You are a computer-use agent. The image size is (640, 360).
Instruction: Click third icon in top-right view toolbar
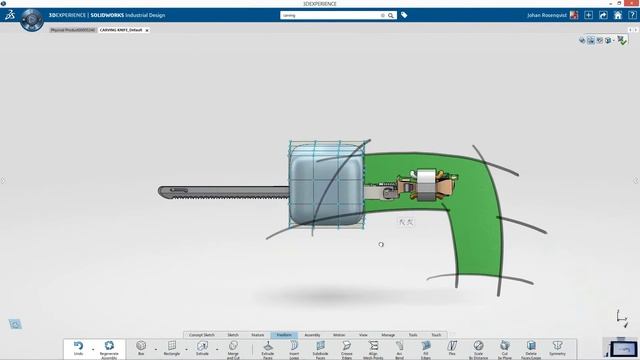pyautogui.click(x=600, y=40)
